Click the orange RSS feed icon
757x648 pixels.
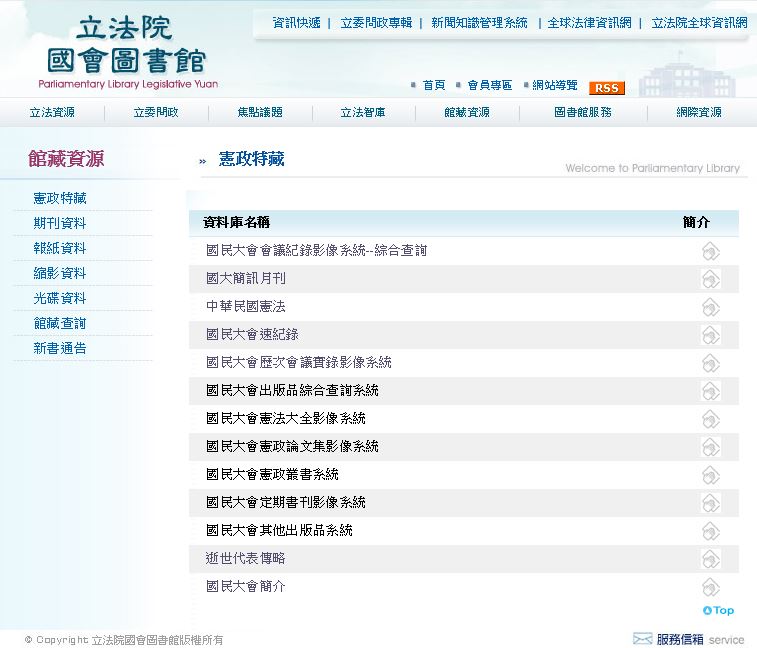(607, 88)
